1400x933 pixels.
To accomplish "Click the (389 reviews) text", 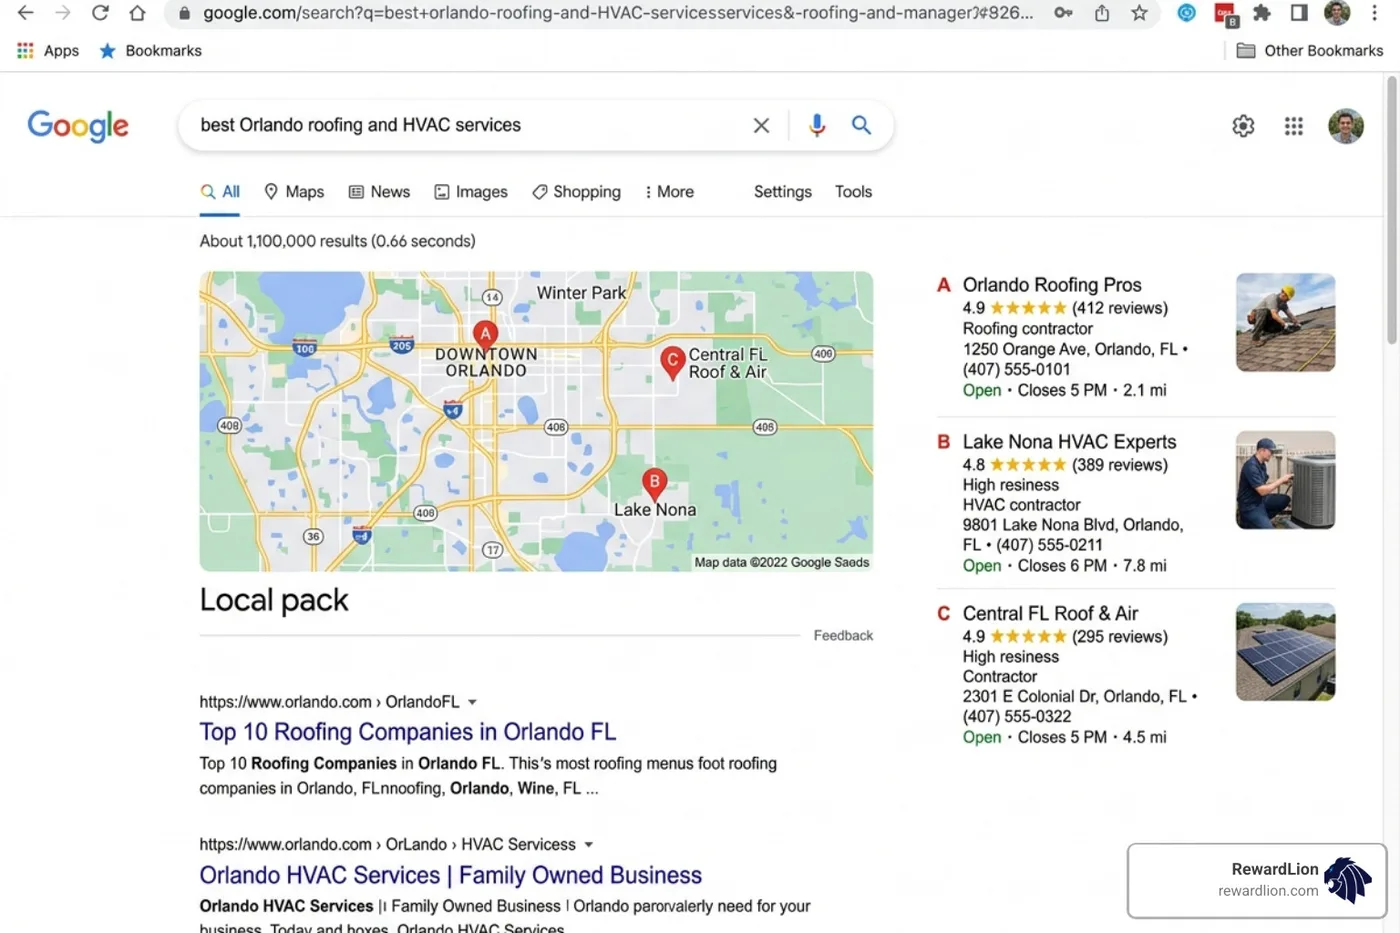I will pos(1120,465).
